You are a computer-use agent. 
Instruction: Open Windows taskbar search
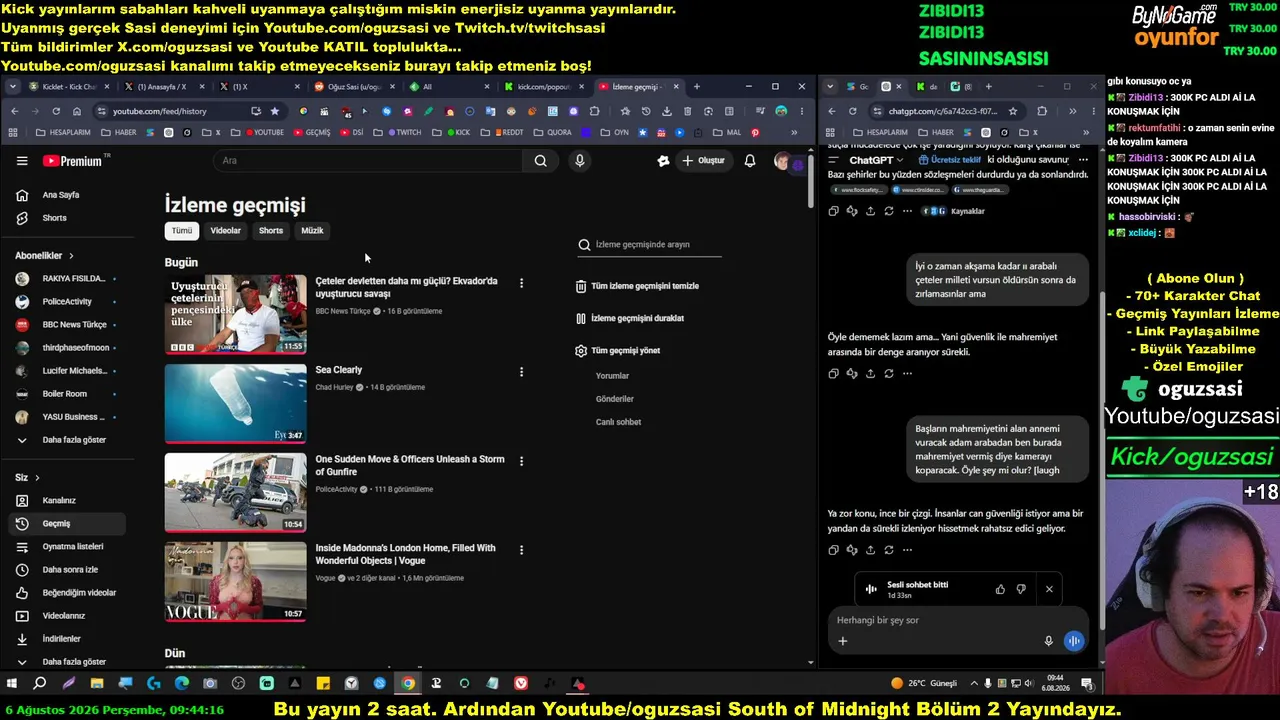point(40,684)
